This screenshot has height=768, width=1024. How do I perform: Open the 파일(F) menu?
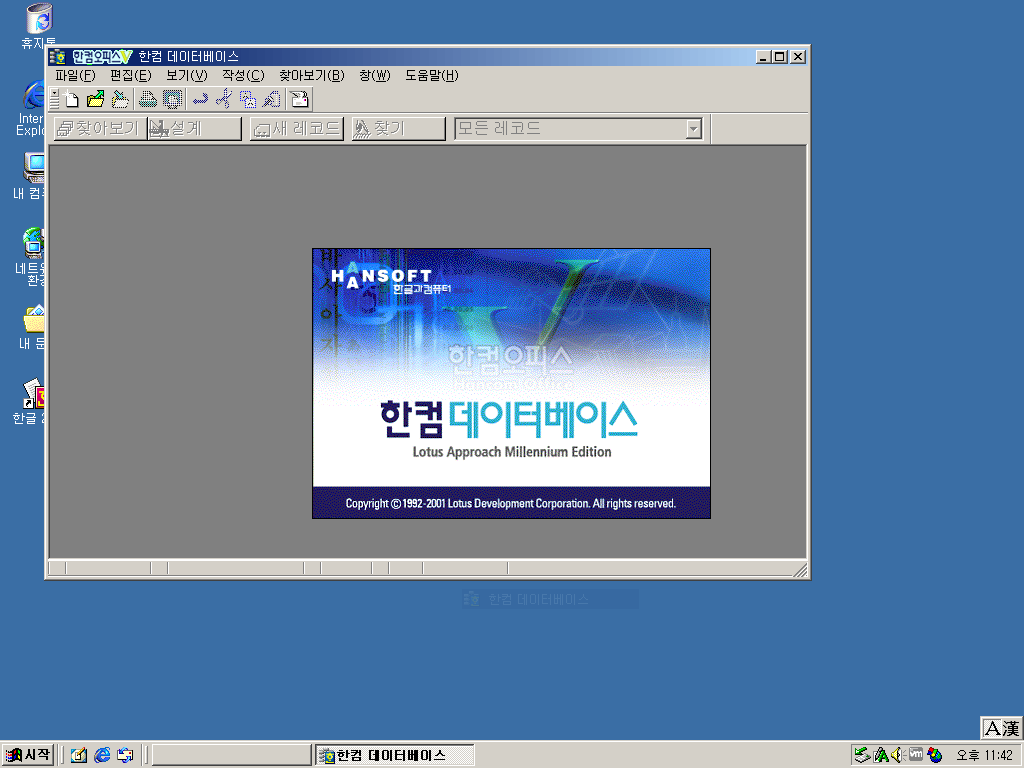(x=75, y=76)
